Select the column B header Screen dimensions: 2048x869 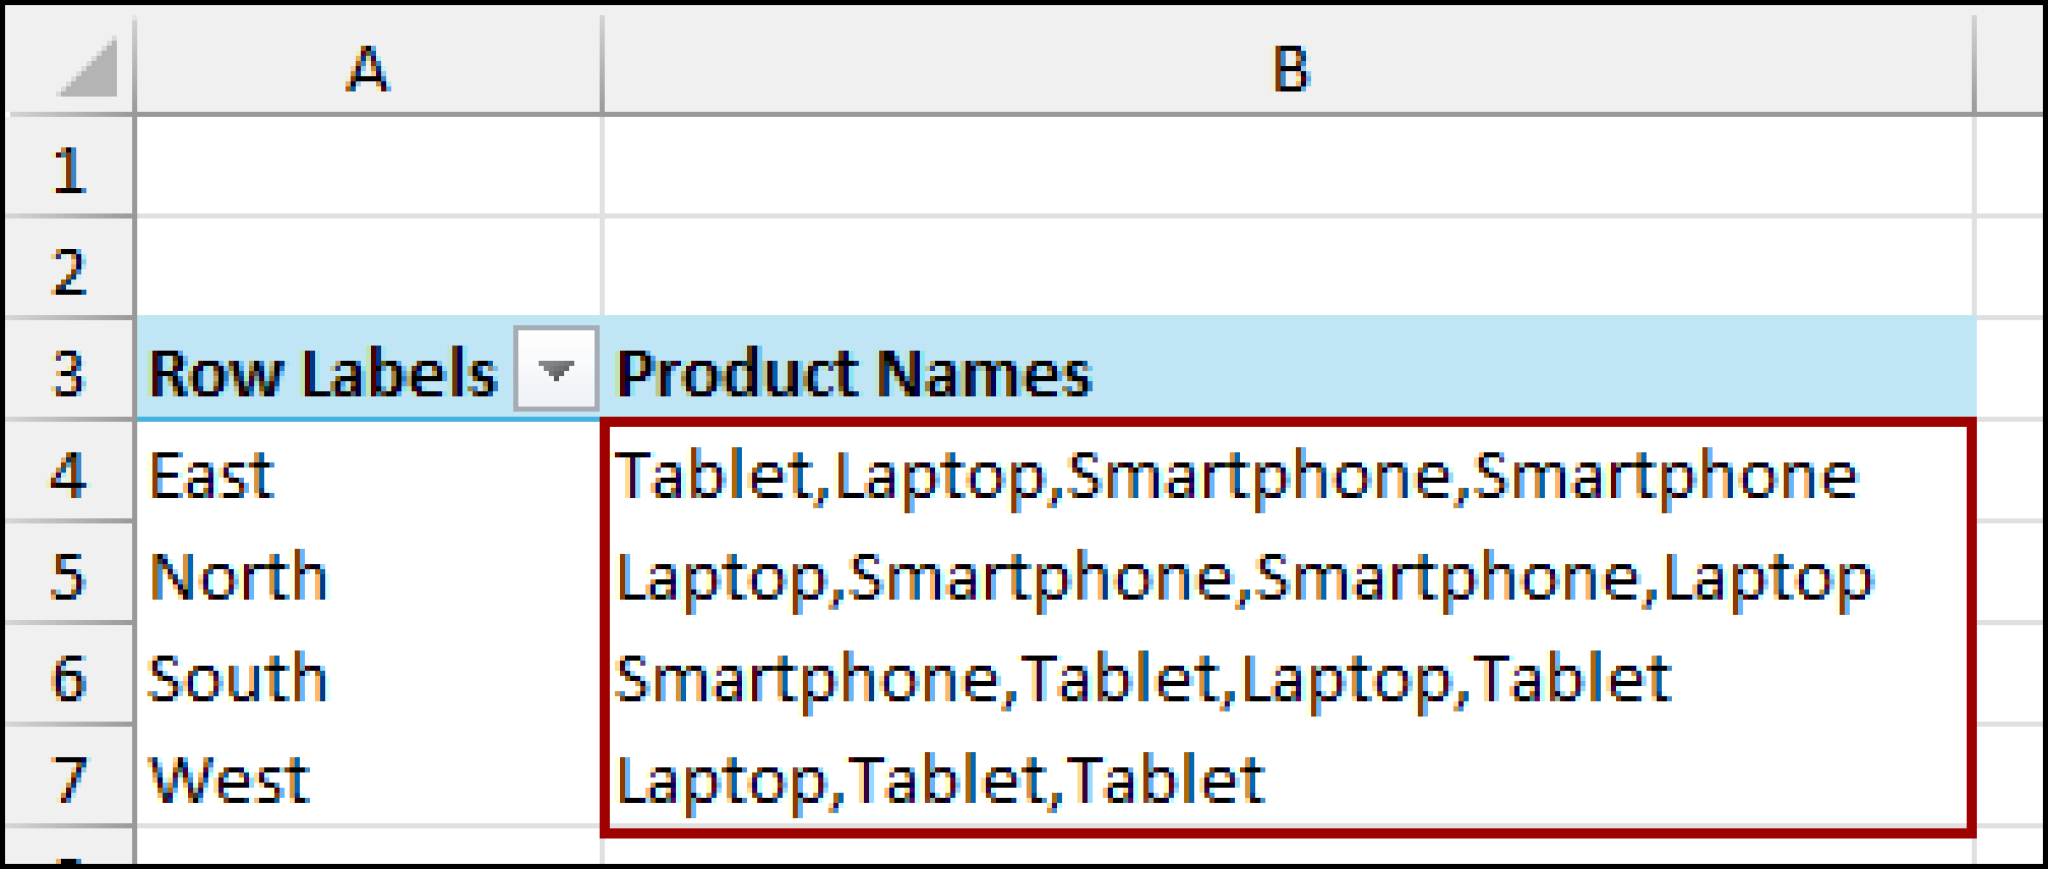1290,68
